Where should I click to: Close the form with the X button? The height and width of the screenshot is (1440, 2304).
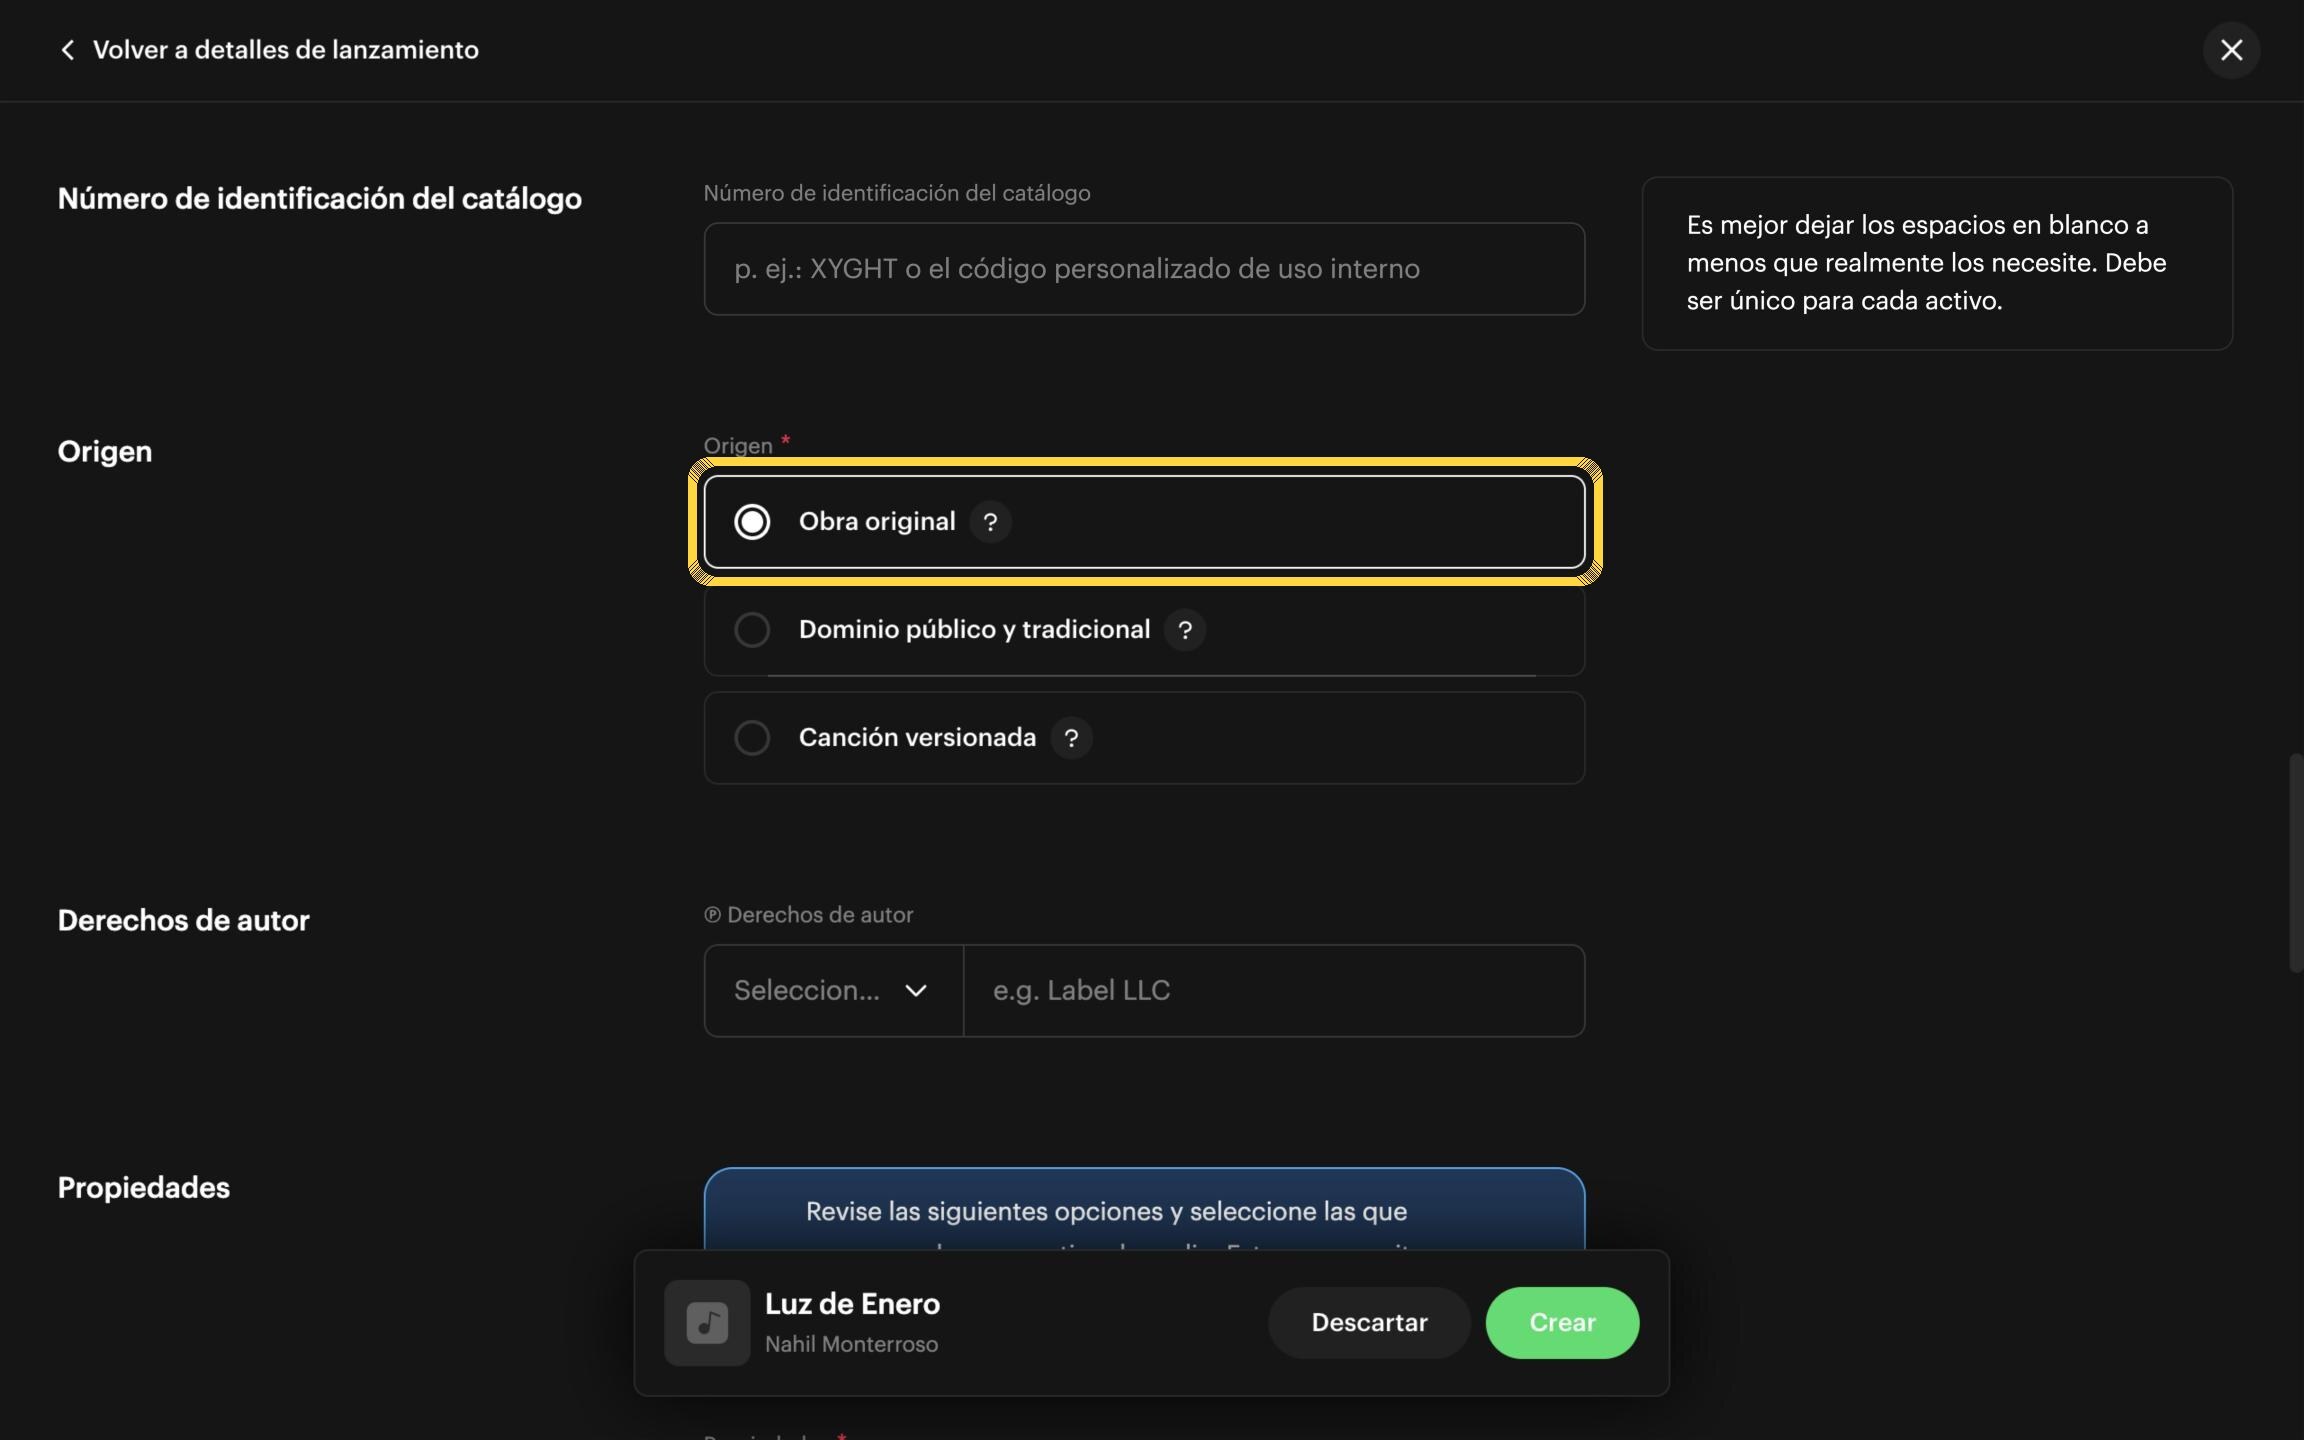pyautogui.click(x=2231, y=50)
